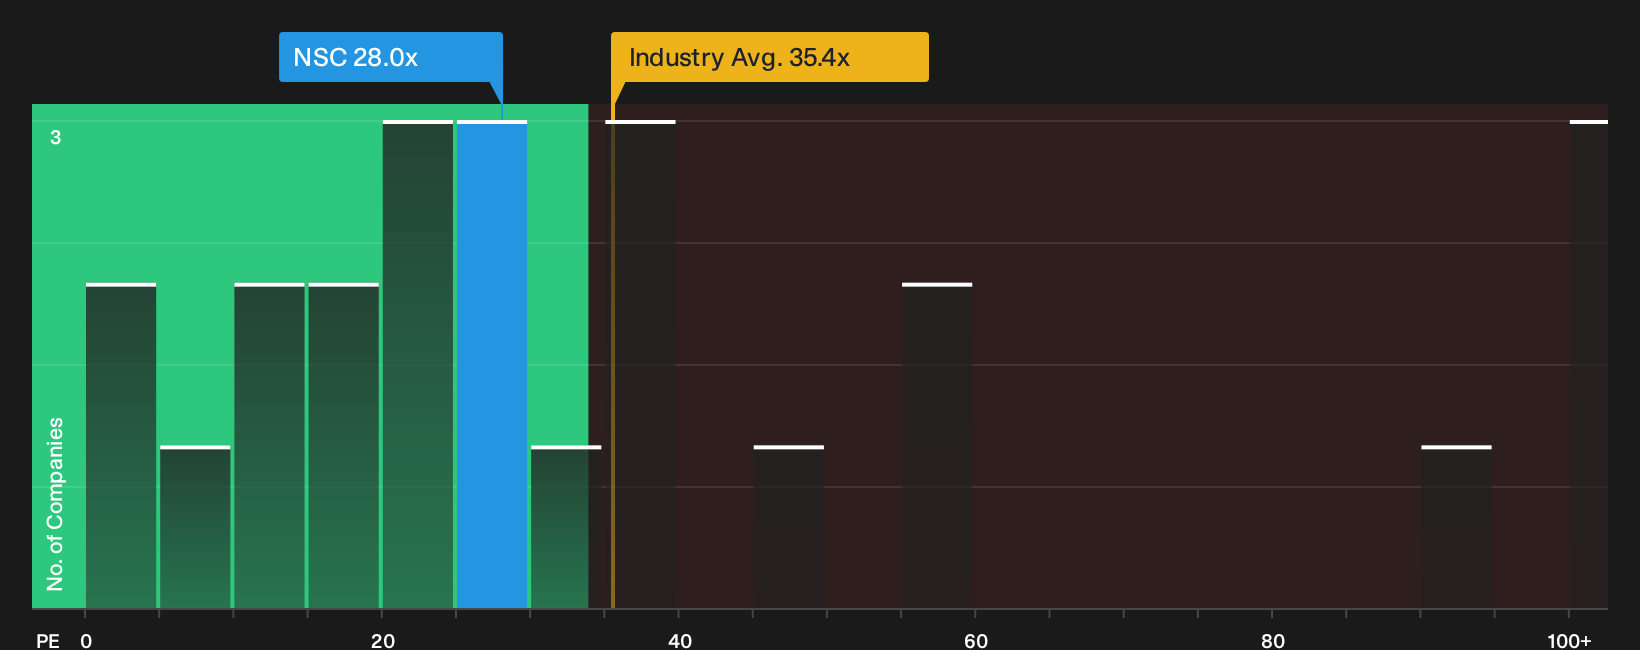Click the No. of Companies axis title
This screenshot has height=650, width=1640.
55,504
